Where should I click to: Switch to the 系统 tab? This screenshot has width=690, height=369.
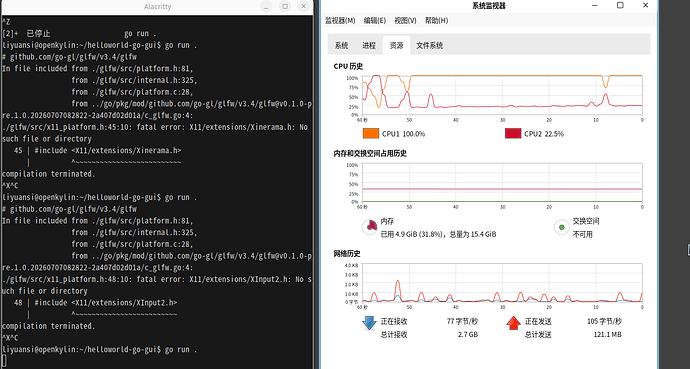(341, 45)
